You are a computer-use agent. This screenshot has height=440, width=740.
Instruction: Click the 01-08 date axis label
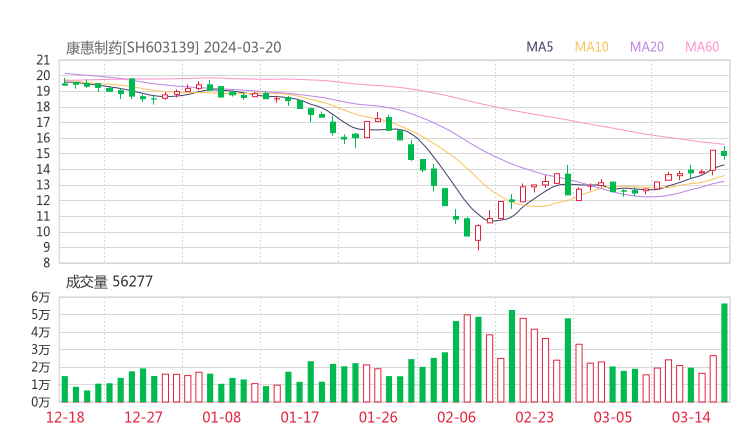pyautogui.click(x=221, y=417)
